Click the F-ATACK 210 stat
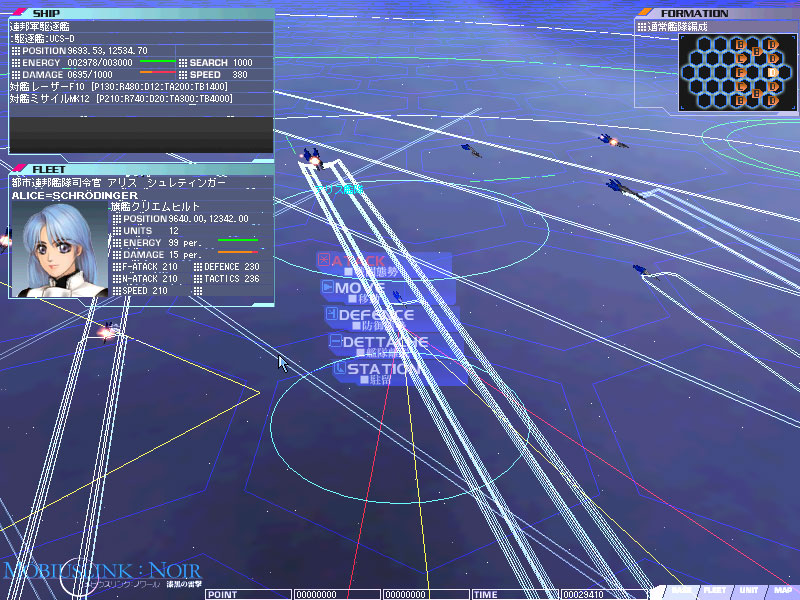800x600 pixels. [145, 267]
